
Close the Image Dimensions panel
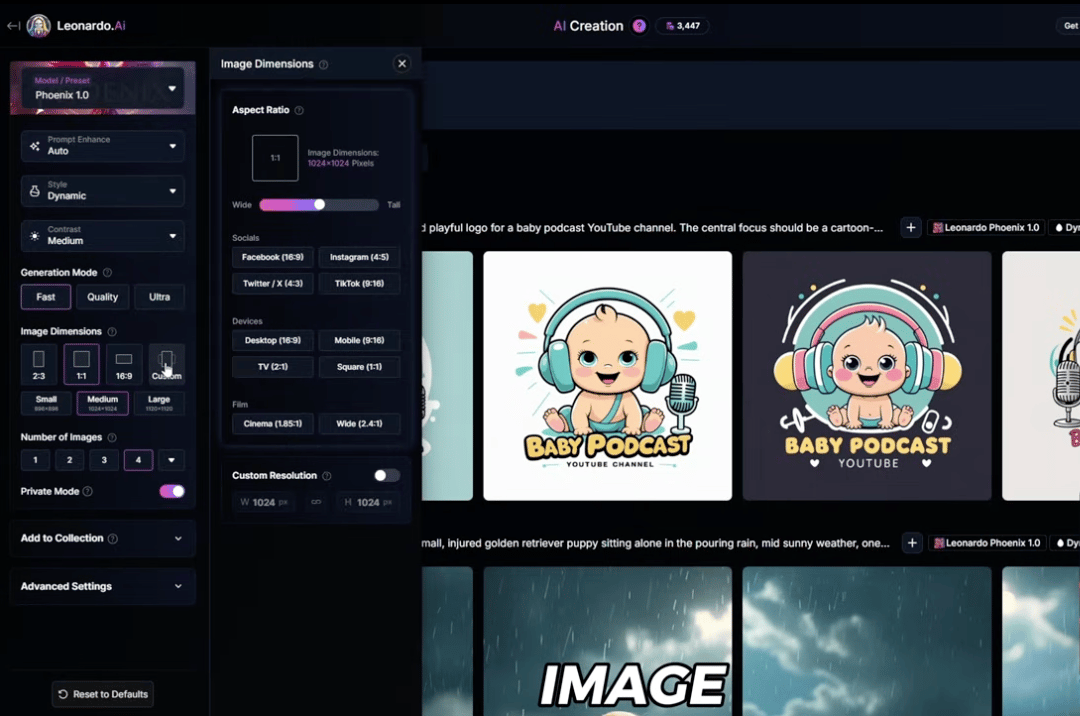point(402,64)
